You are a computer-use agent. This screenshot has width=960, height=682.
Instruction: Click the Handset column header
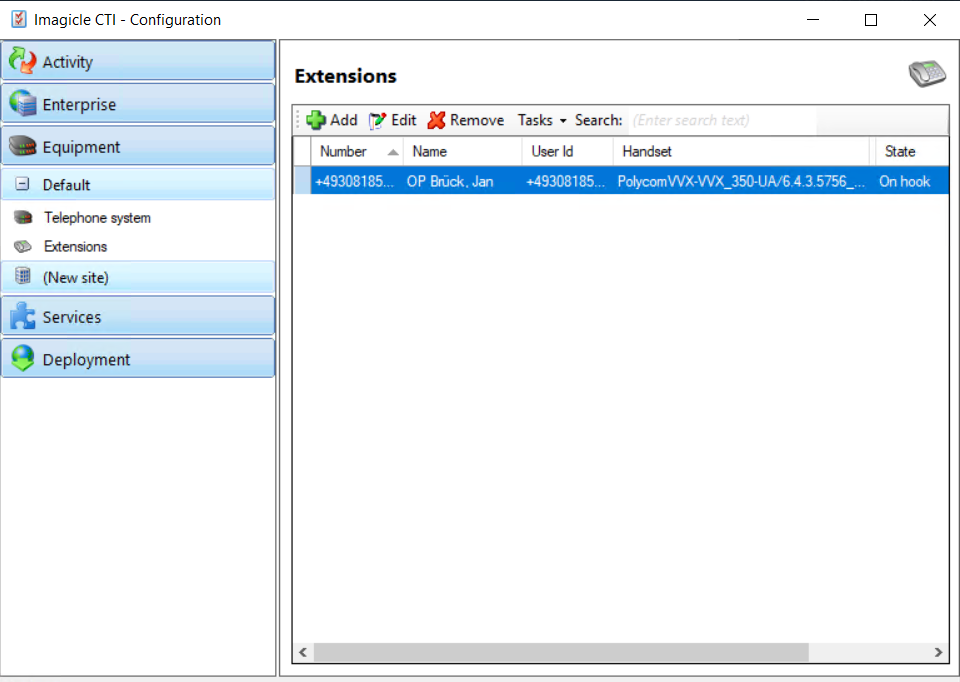click(x=647, y=152)
